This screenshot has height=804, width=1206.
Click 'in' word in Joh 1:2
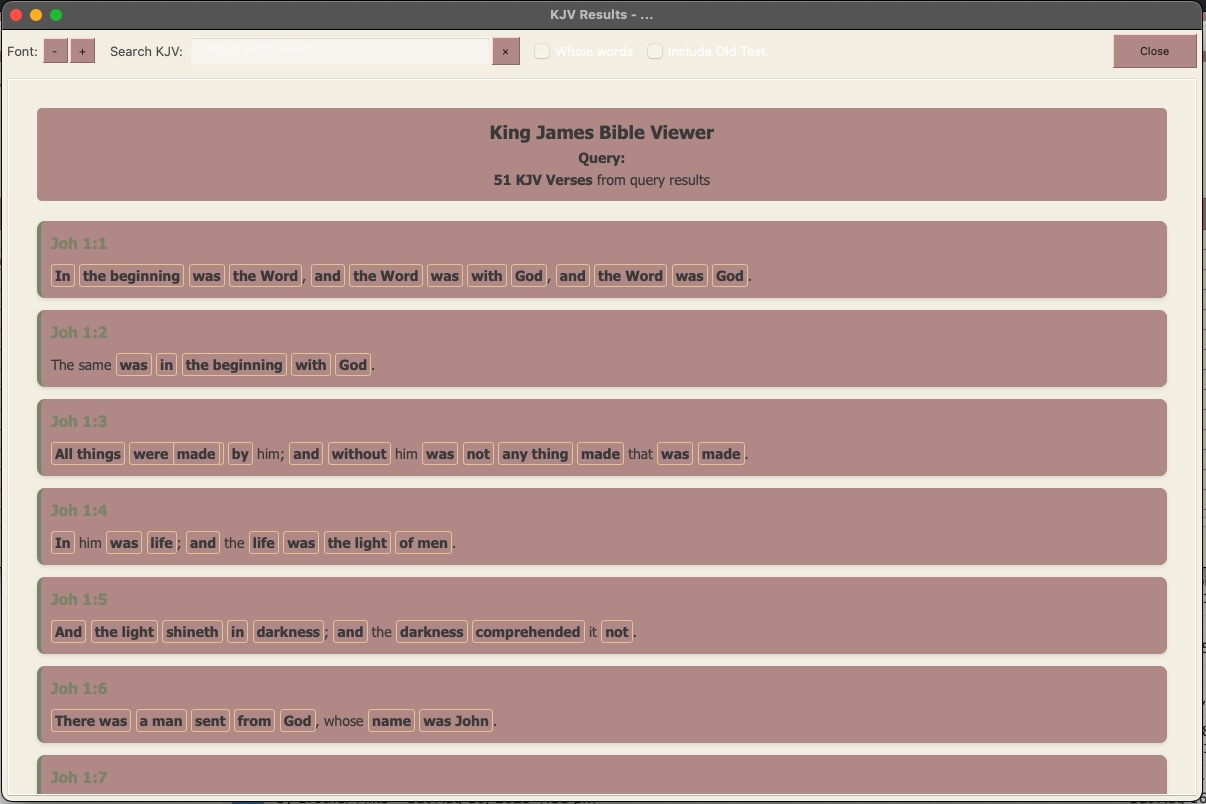click(166, 365)
